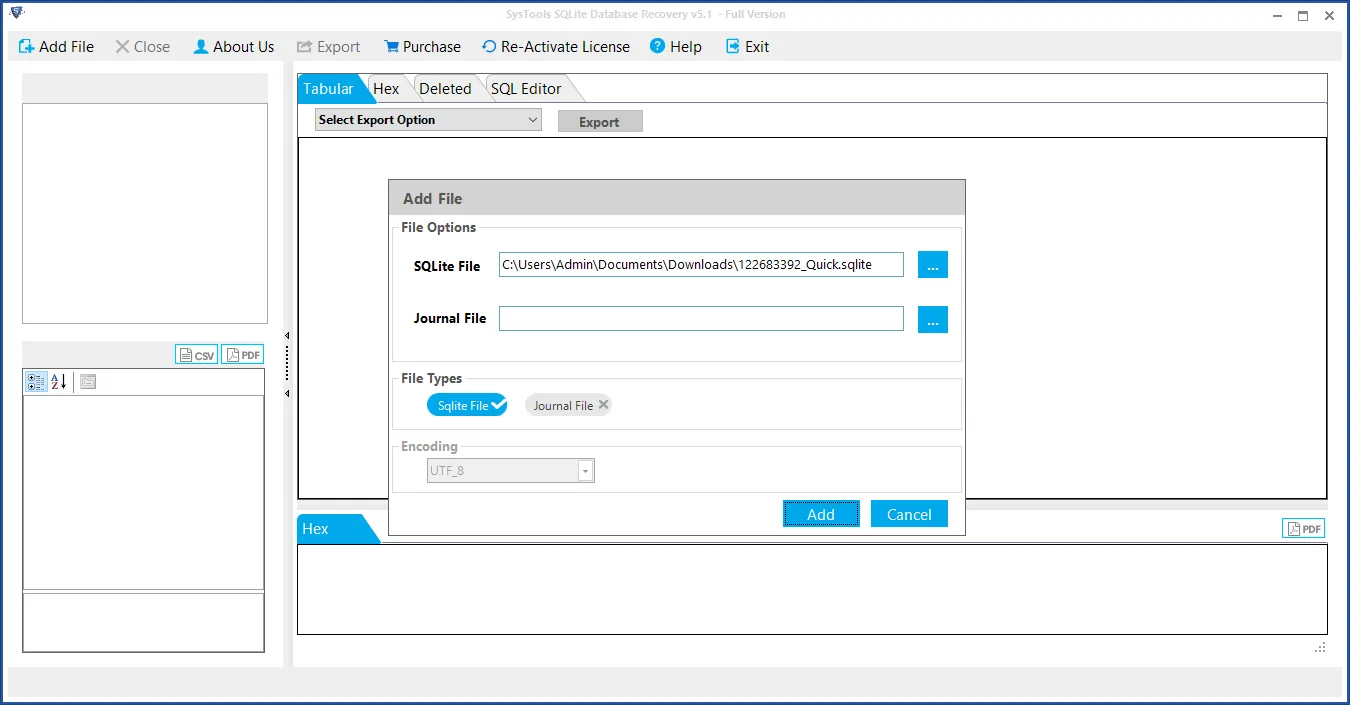
Task: Click the property pages icon
Action: [x=88, y=381]
